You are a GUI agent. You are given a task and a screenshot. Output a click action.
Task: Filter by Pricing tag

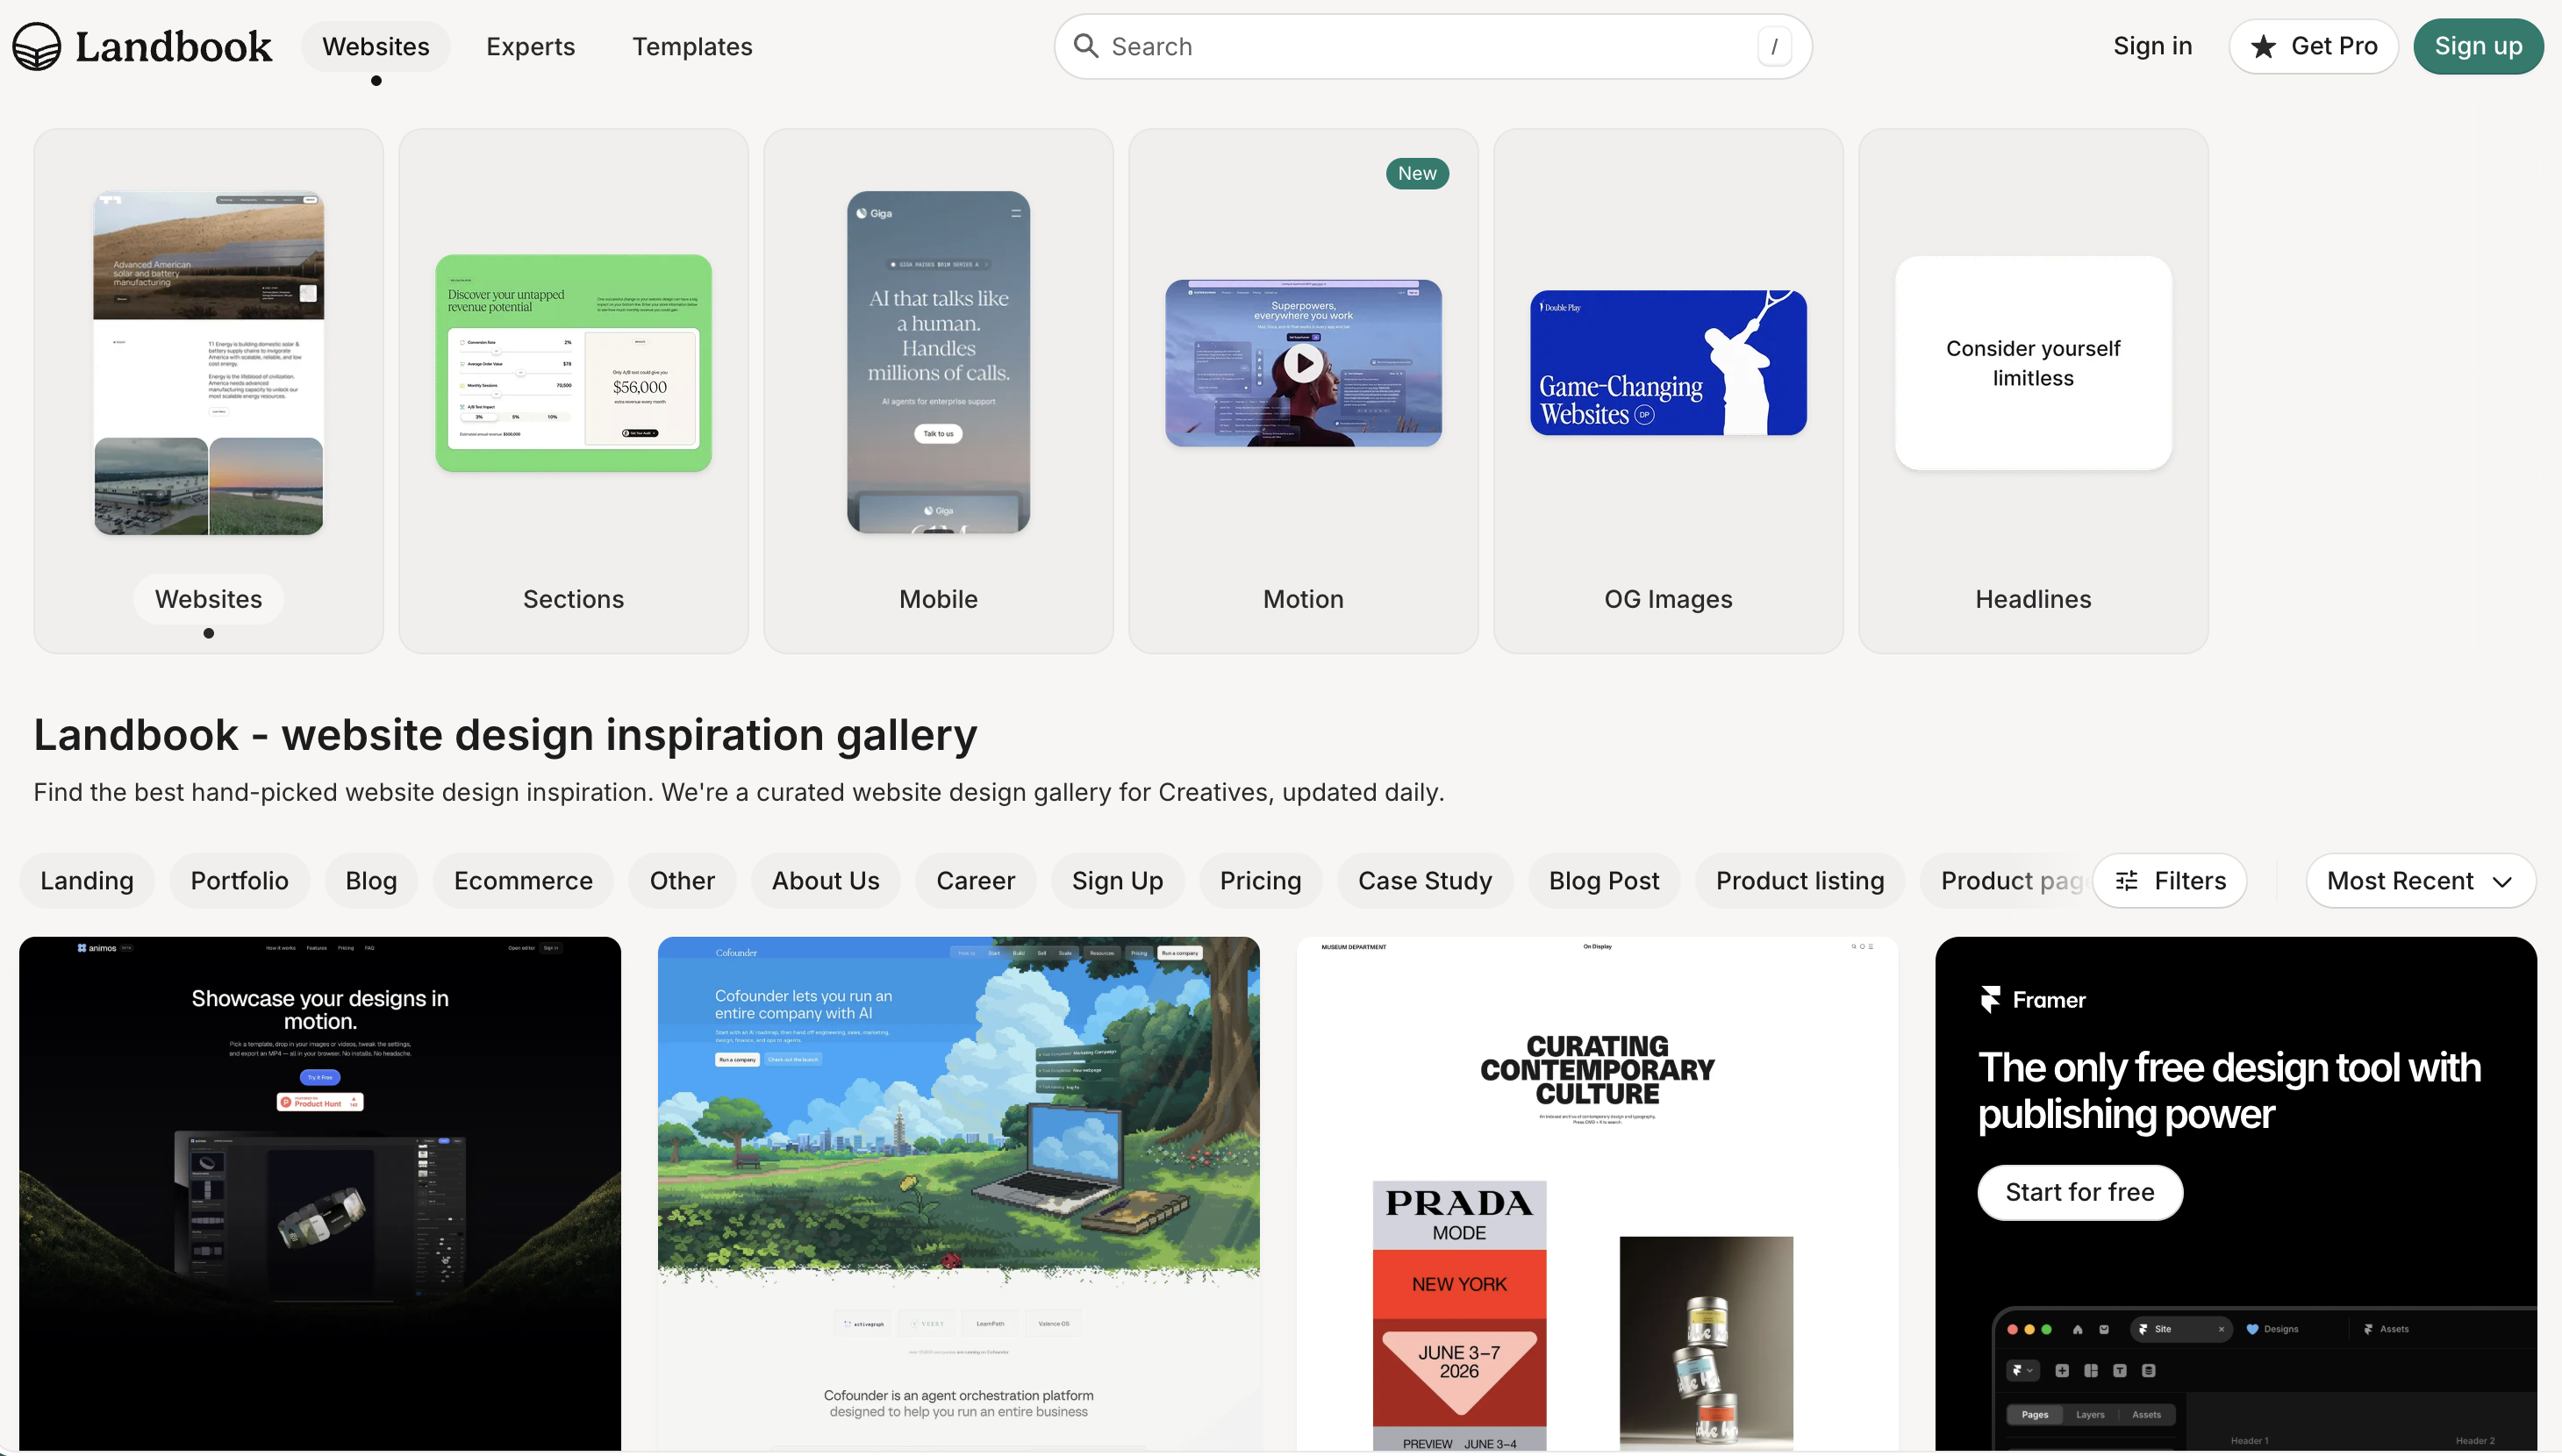click(x=1260, y=880)
